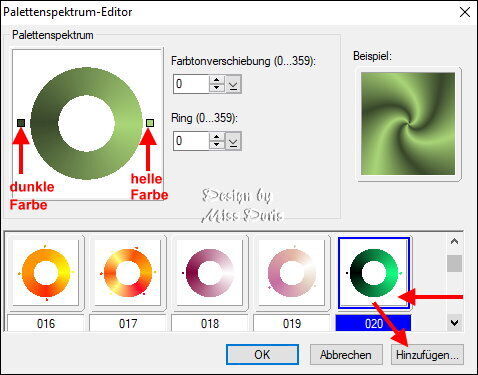
Task: Cancel with the Abbrechen button
Action: [346, 354]
